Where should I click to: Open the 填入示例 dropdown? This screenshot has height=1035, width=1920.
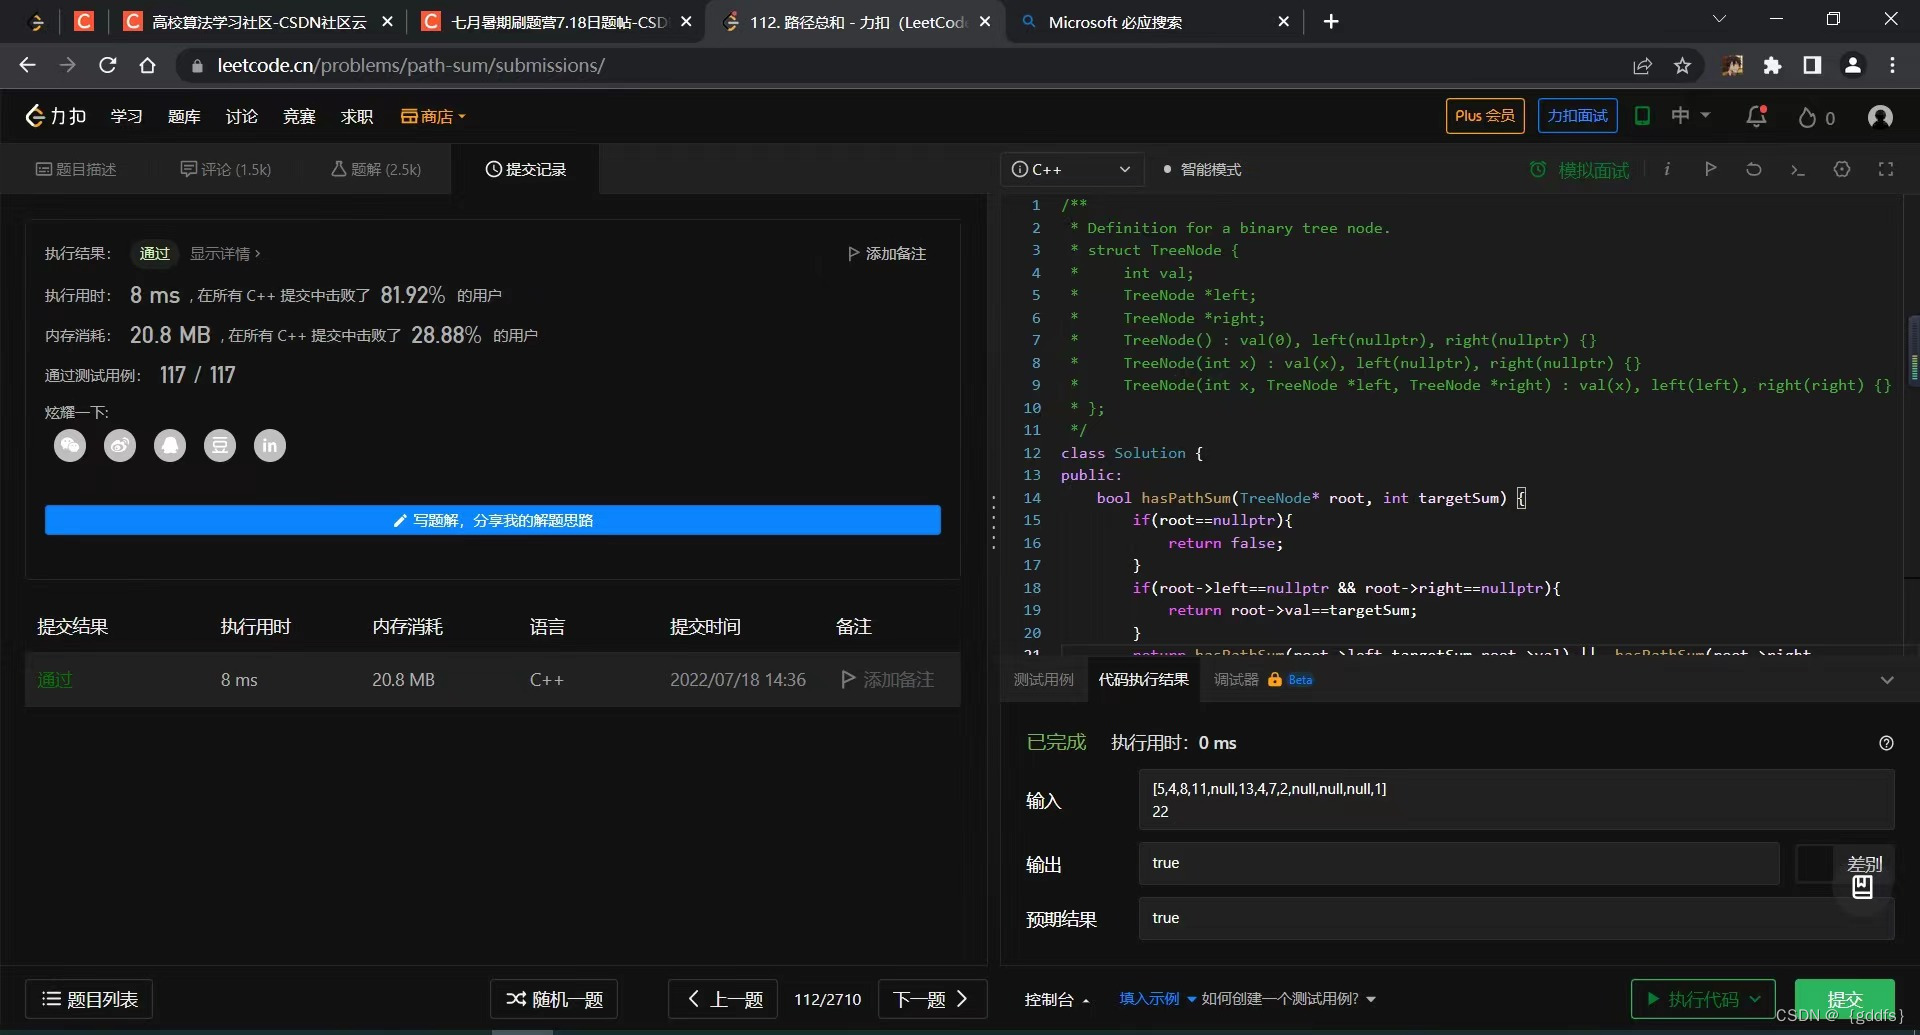coord(1157,999)
